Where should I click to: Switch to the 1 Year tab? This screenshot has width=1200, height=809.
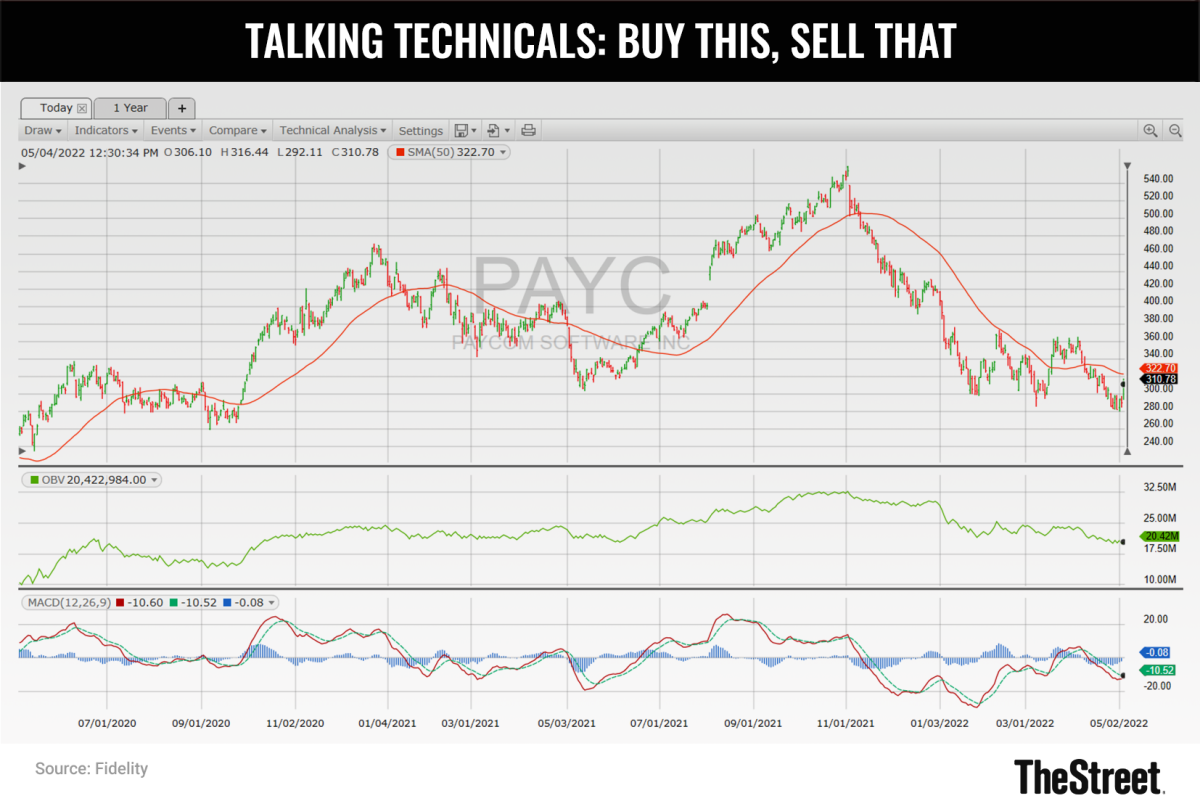pos(130,108)
